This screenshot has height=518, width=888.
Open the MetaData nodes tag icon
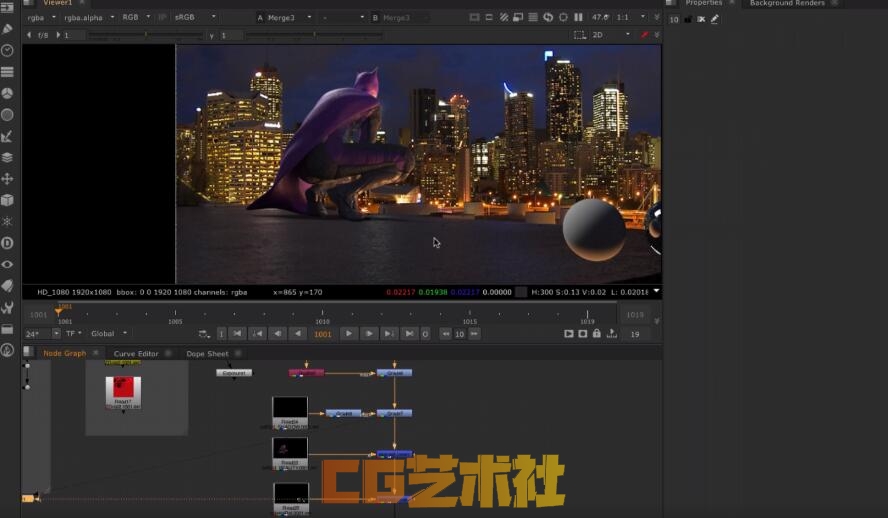(x=7, y=286)
